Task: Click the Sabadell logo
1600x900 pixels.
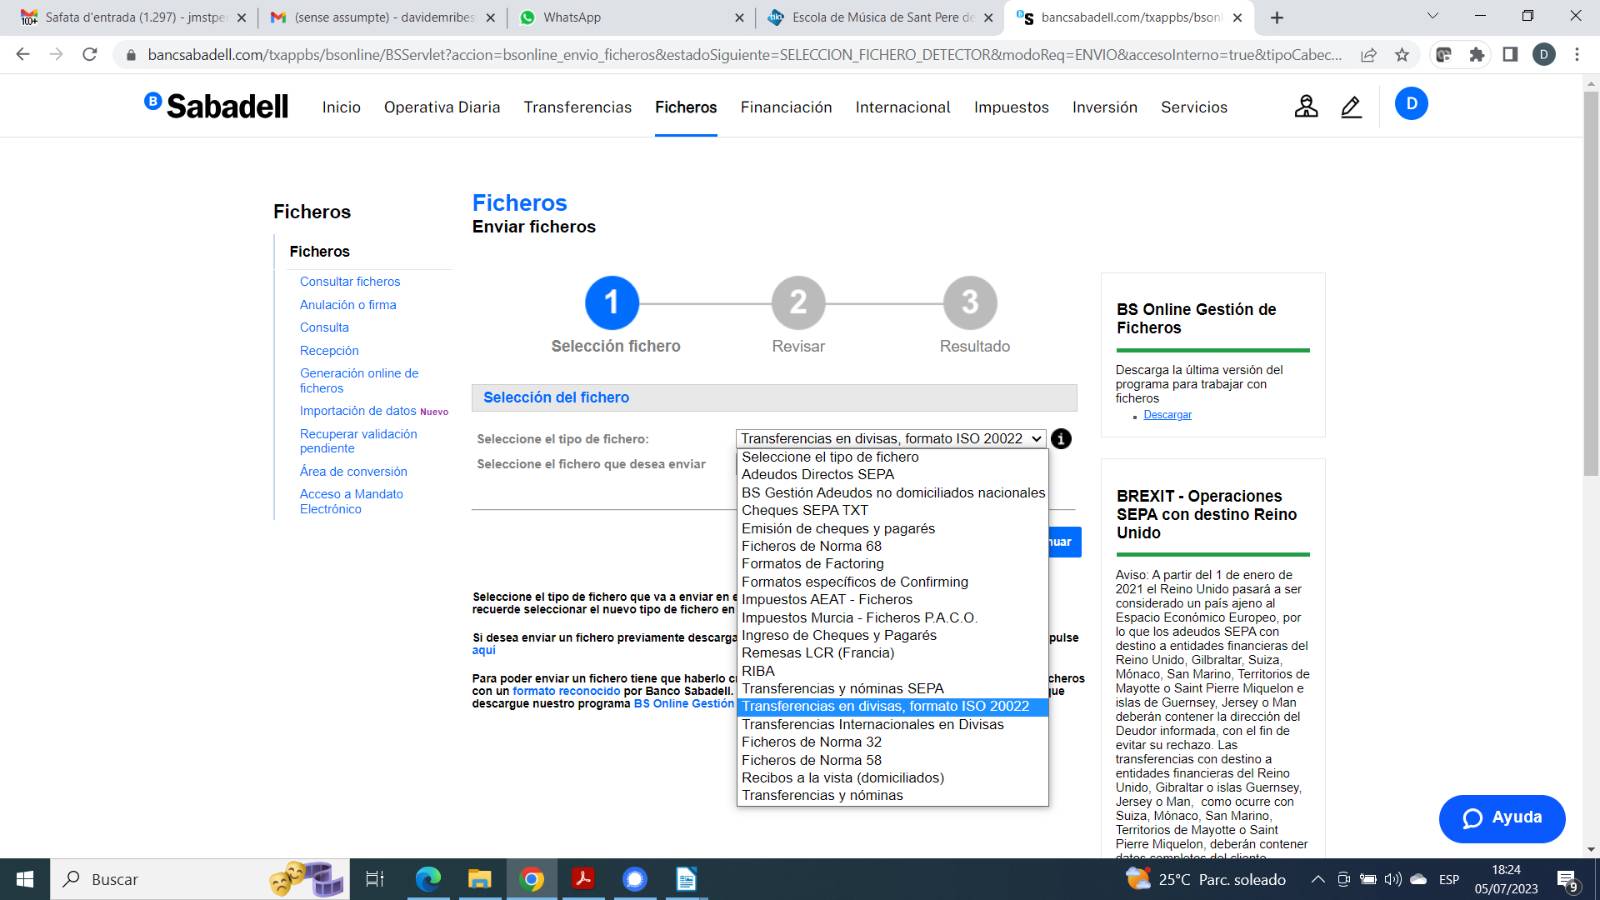Action: 217,106
